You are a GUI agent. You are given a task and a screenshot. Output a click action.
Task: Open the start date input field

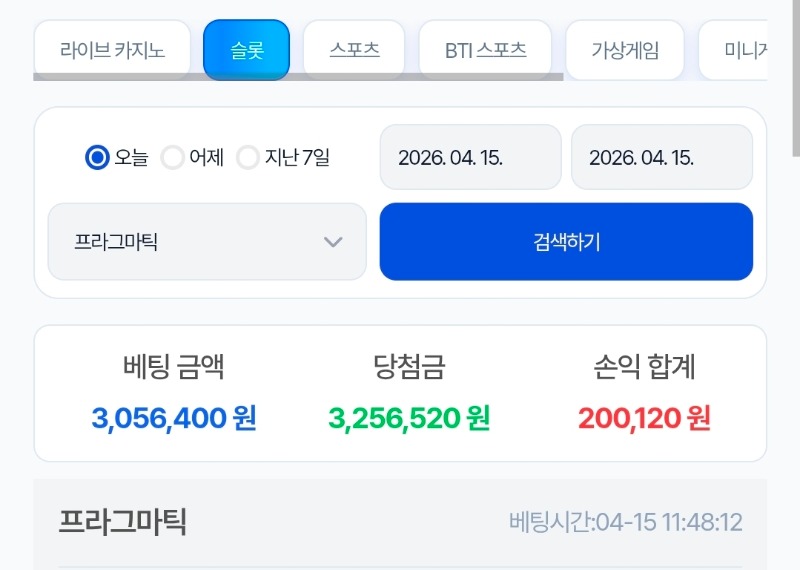click(470, 157)
